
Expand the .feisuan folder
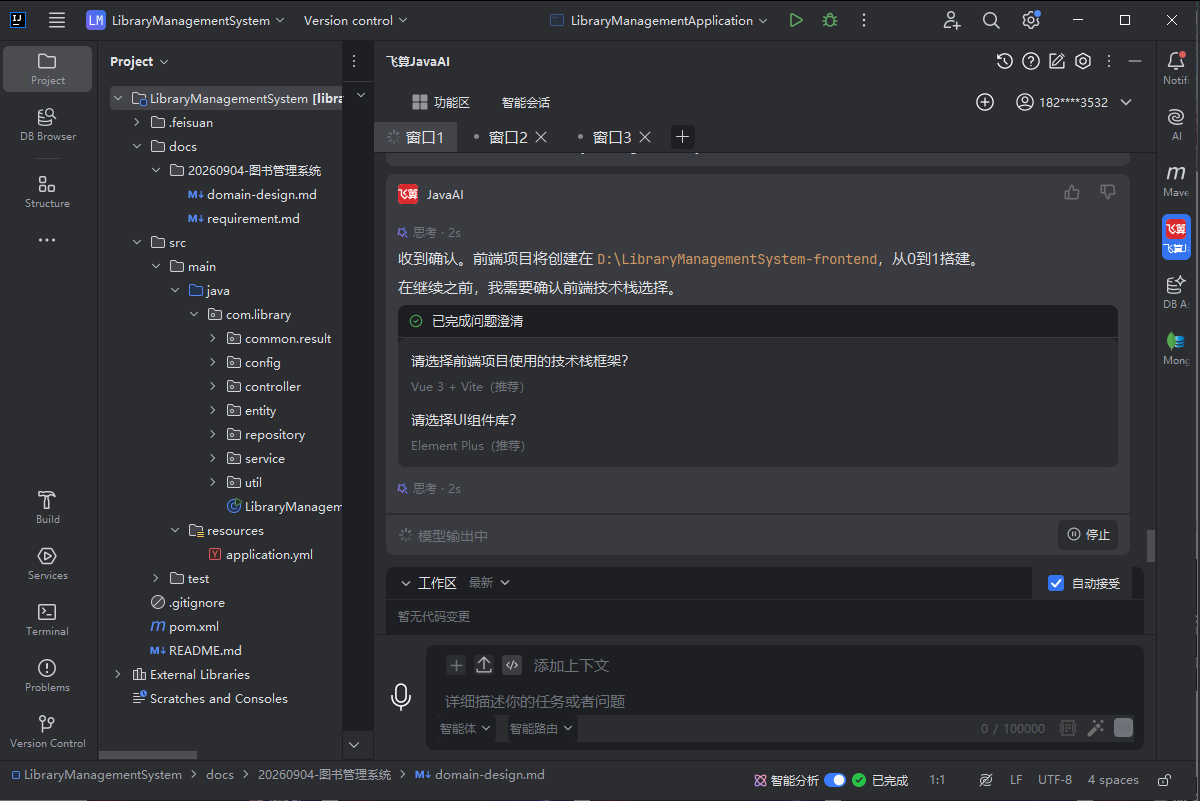tap(137, 122)
